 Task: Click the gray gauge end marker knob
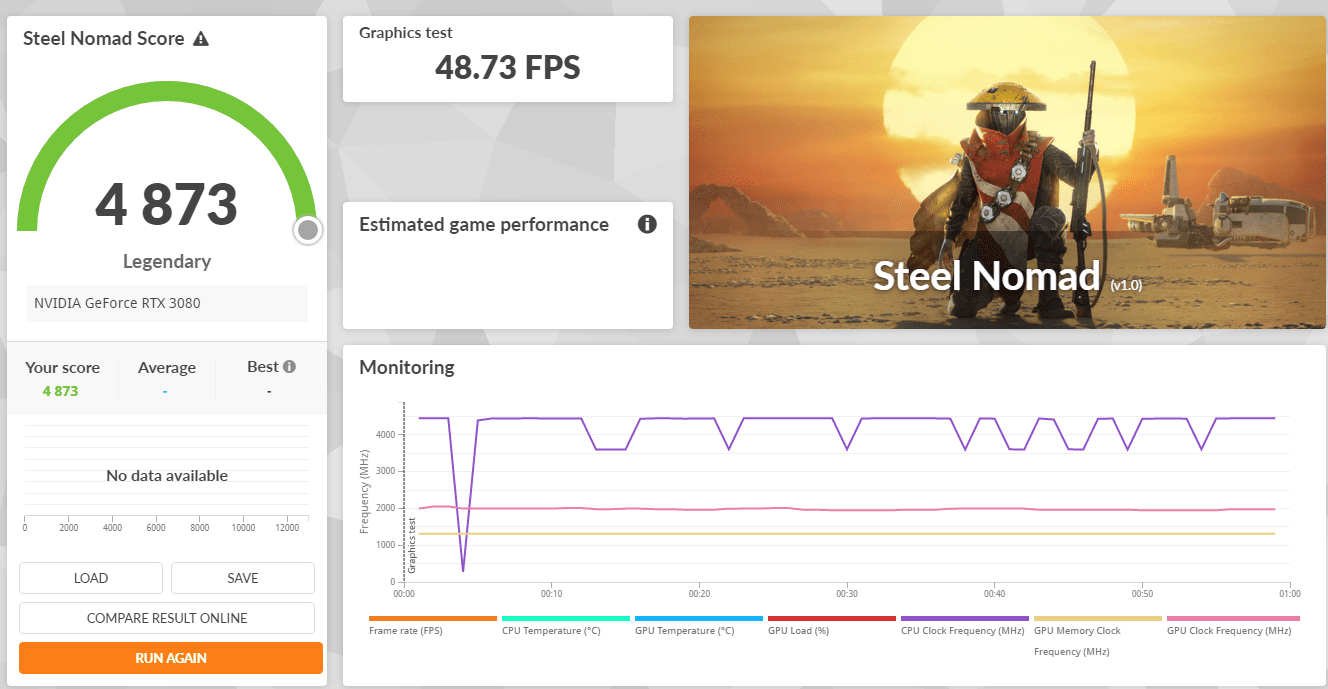pyautogui.click(x=308, y=231)
